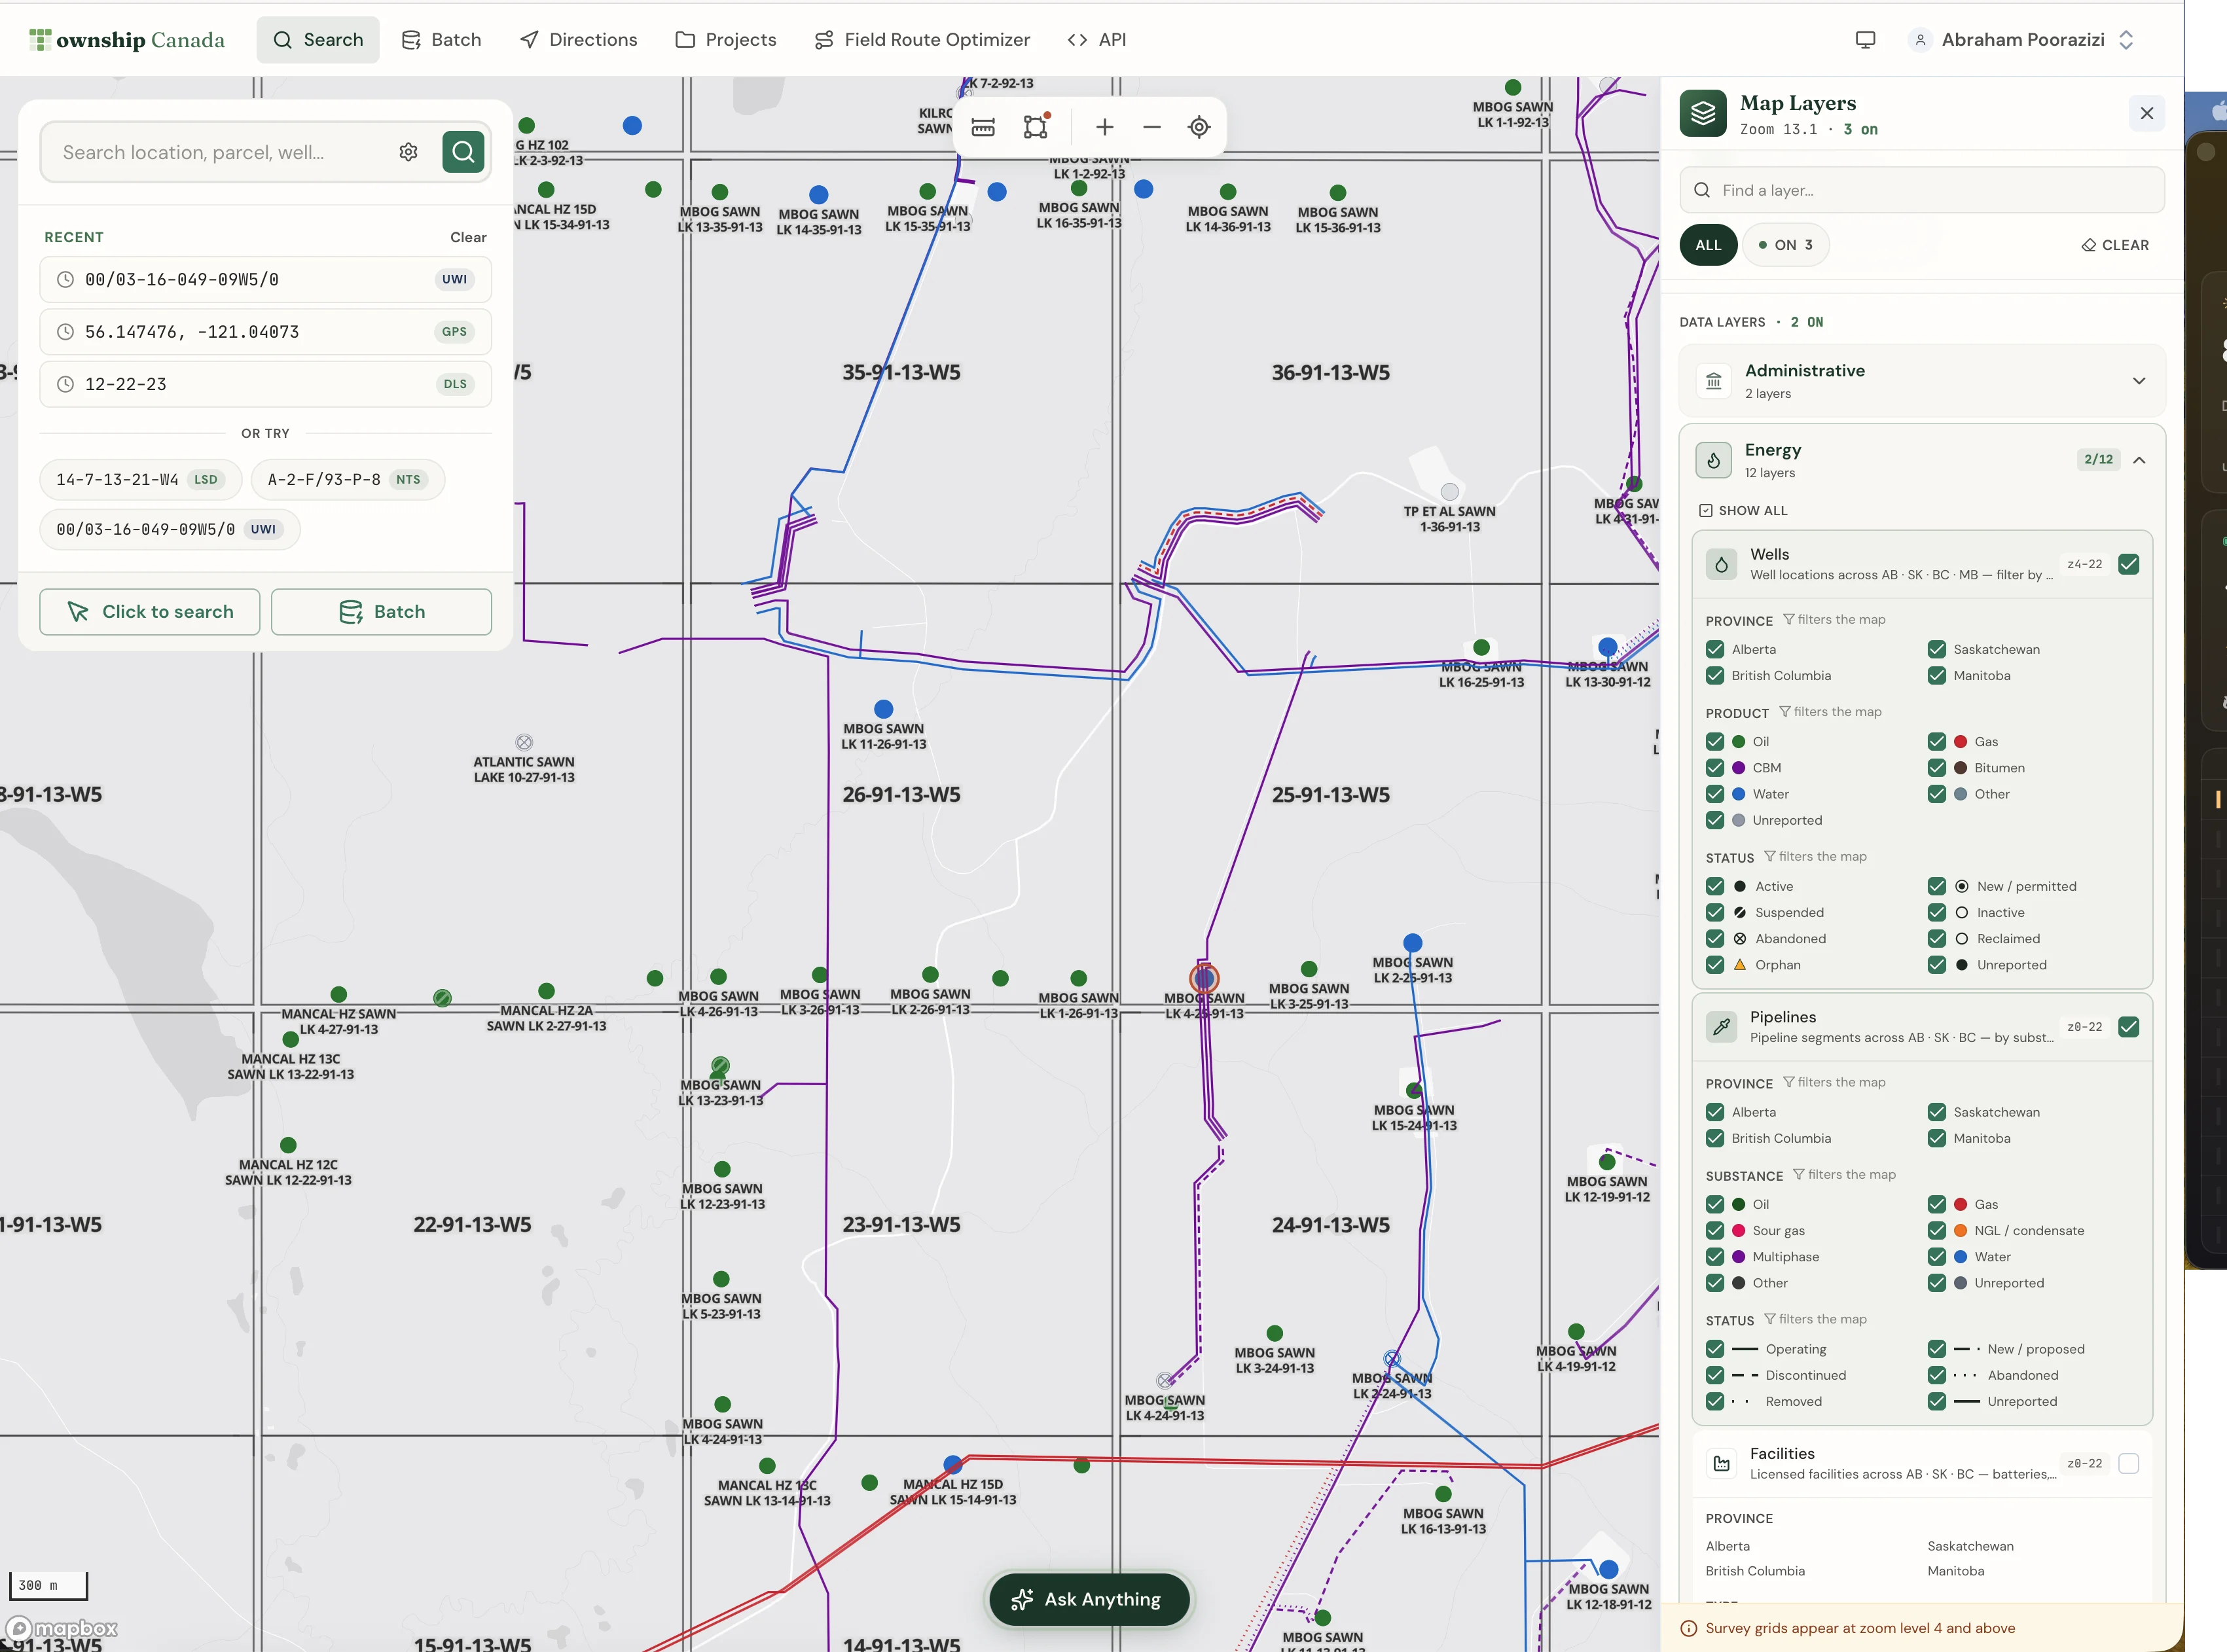Click the orange NGL / condensate swatch
Image resolution: width=2227 pixels, height=1652 pixels.
pyautogui.click(x=1960, y=1231)
